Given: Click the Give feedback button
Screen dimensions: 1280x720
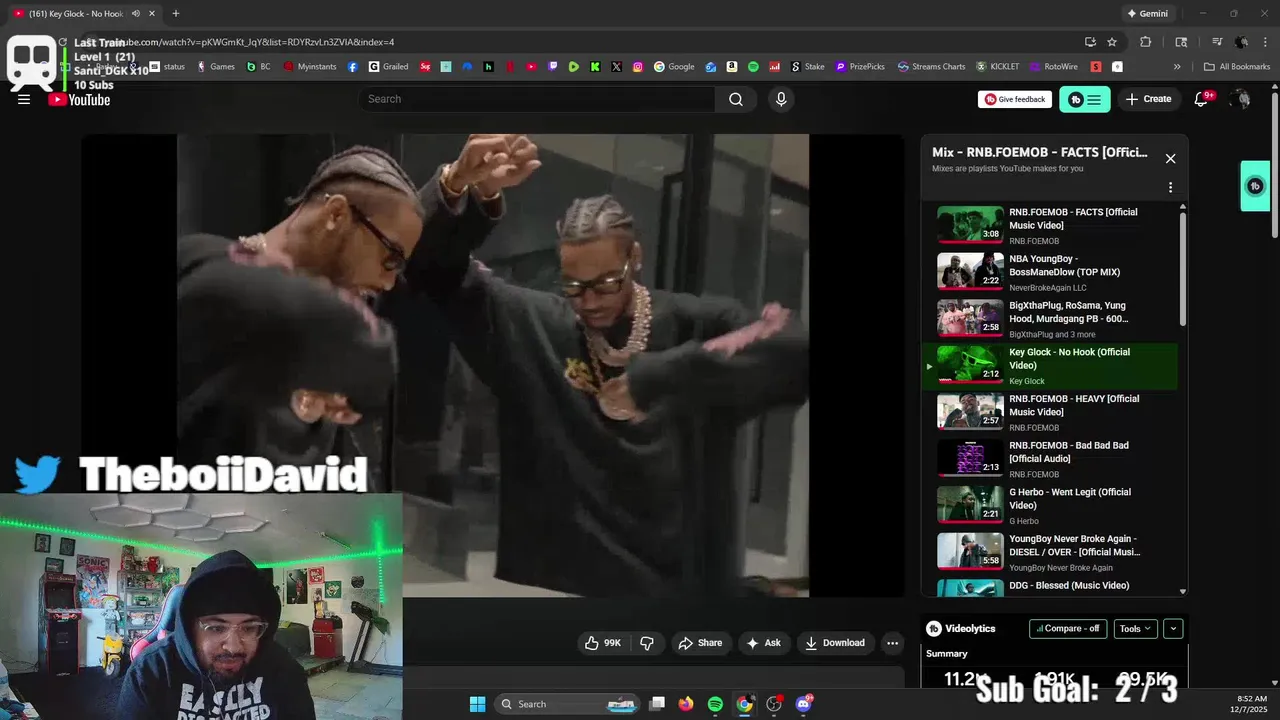Looking at the screenshot, I should 1015,99.
